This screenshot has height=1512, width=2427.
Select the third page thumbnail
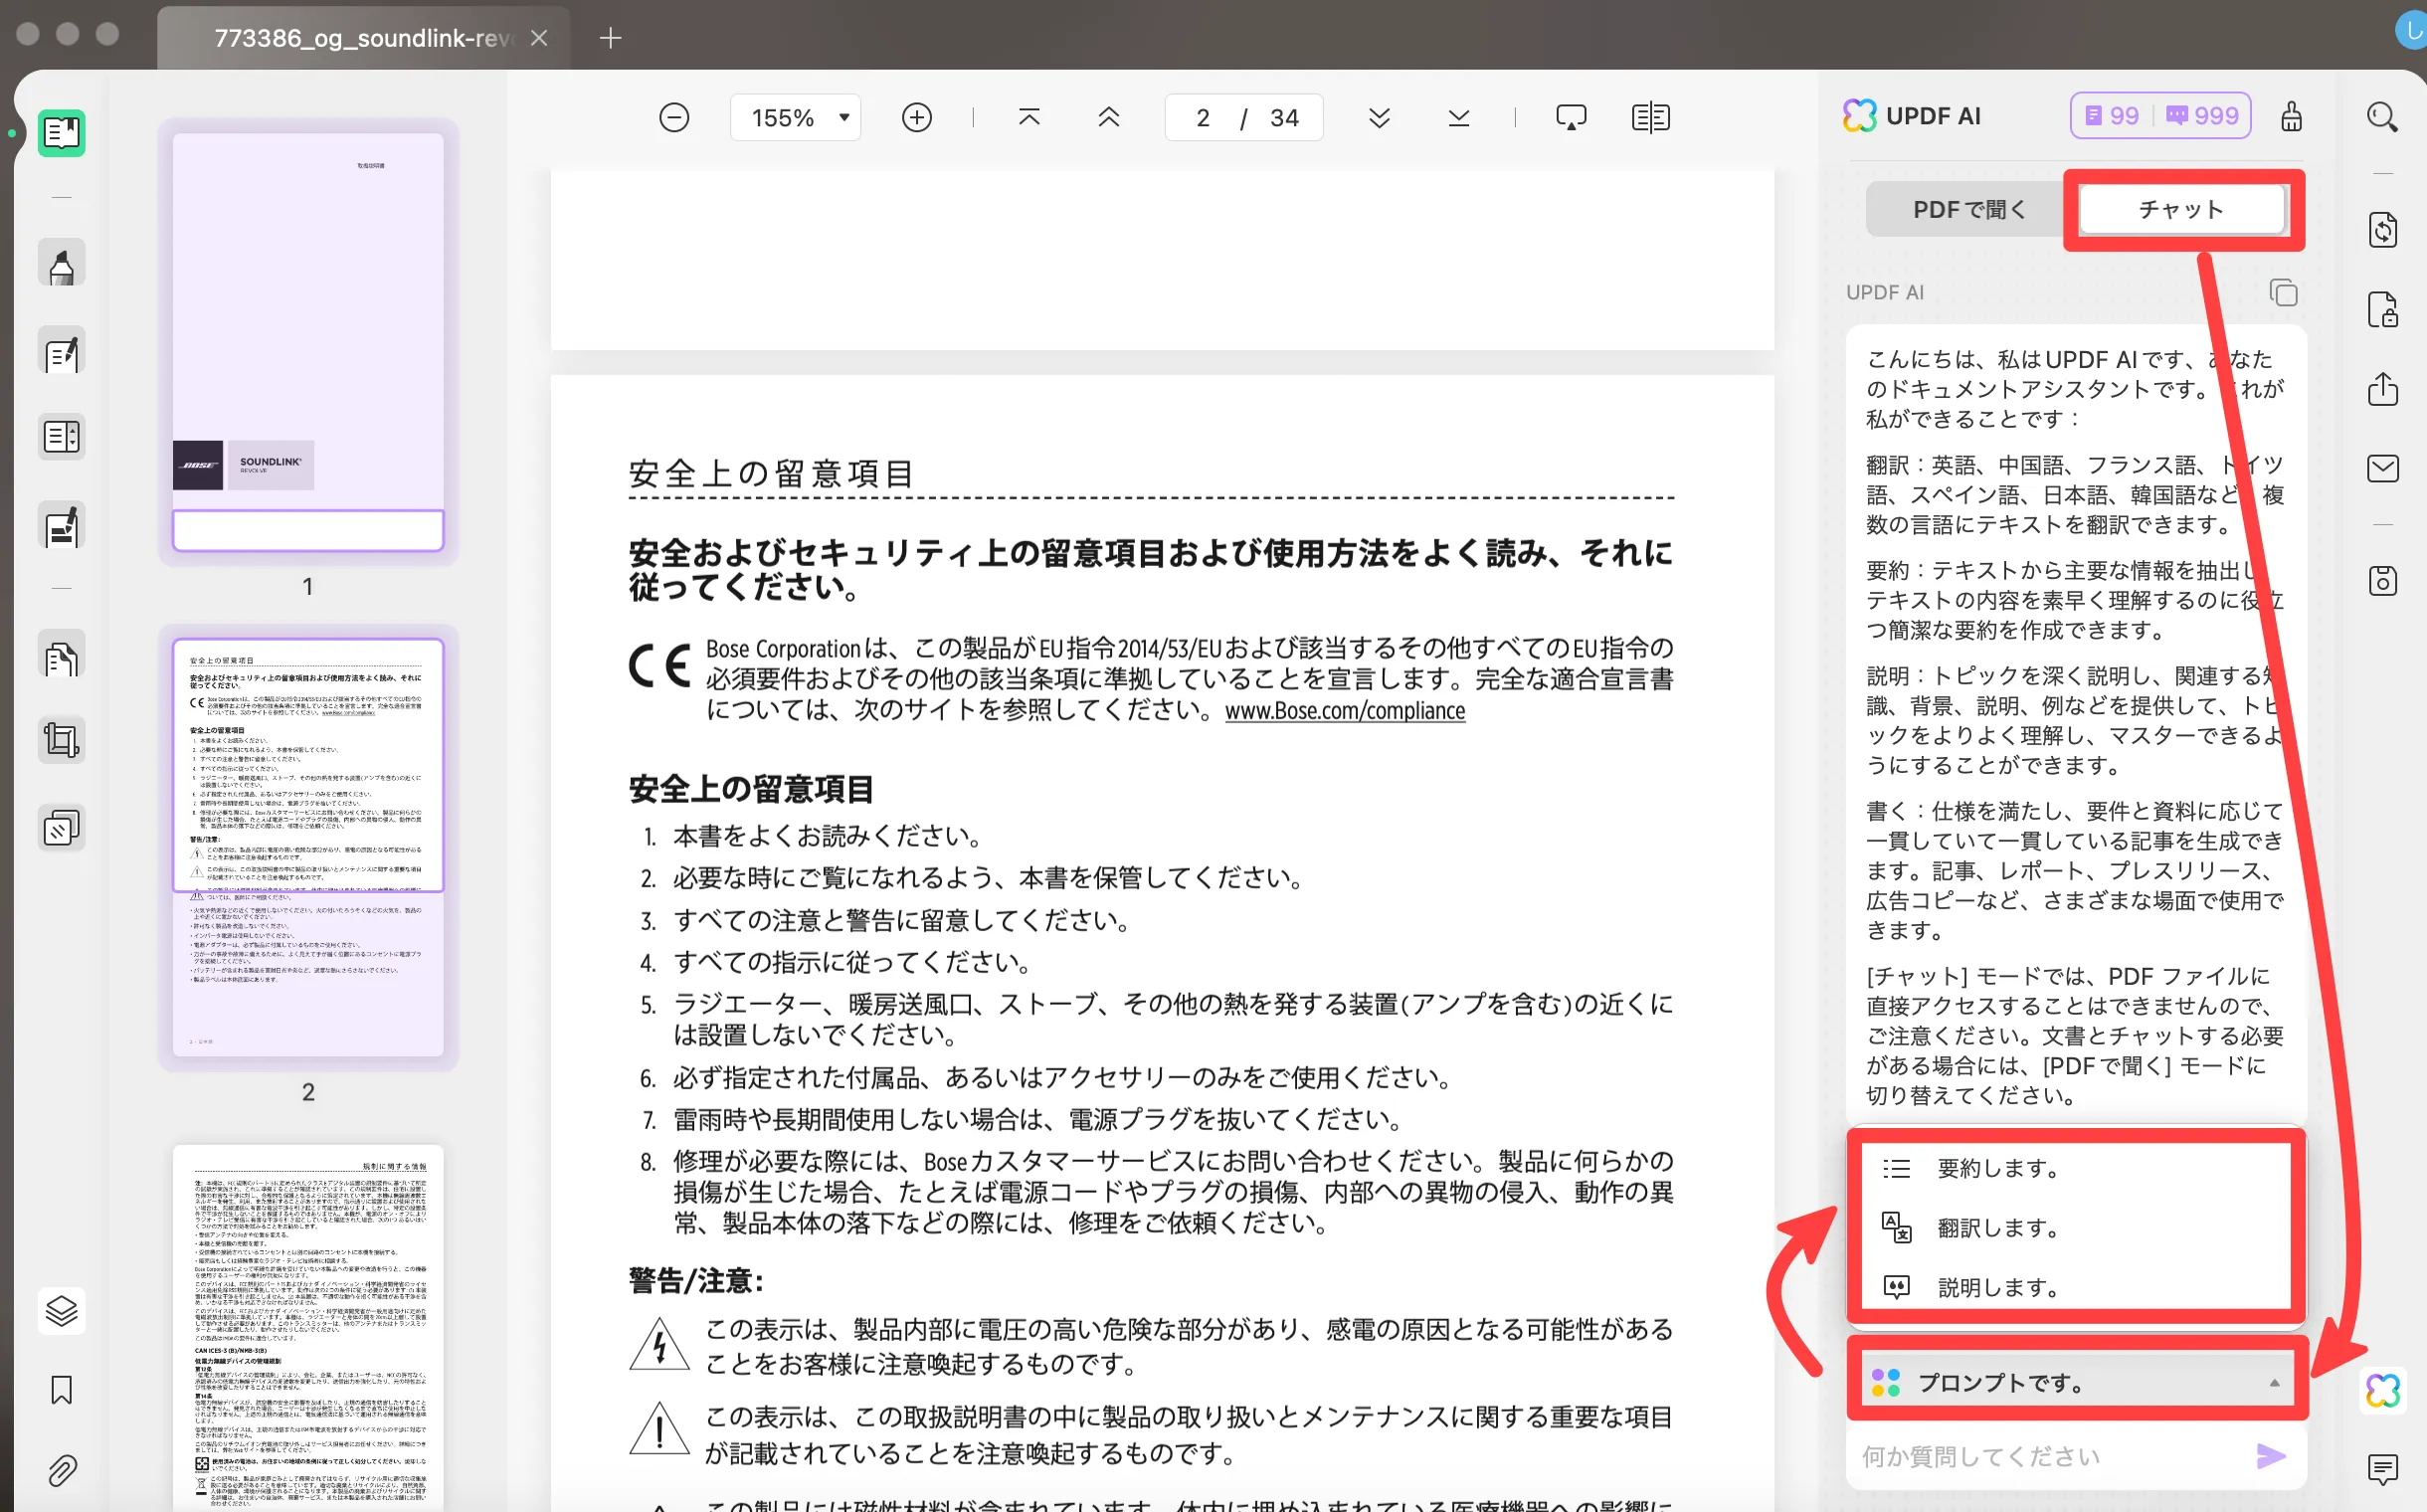308,1327
